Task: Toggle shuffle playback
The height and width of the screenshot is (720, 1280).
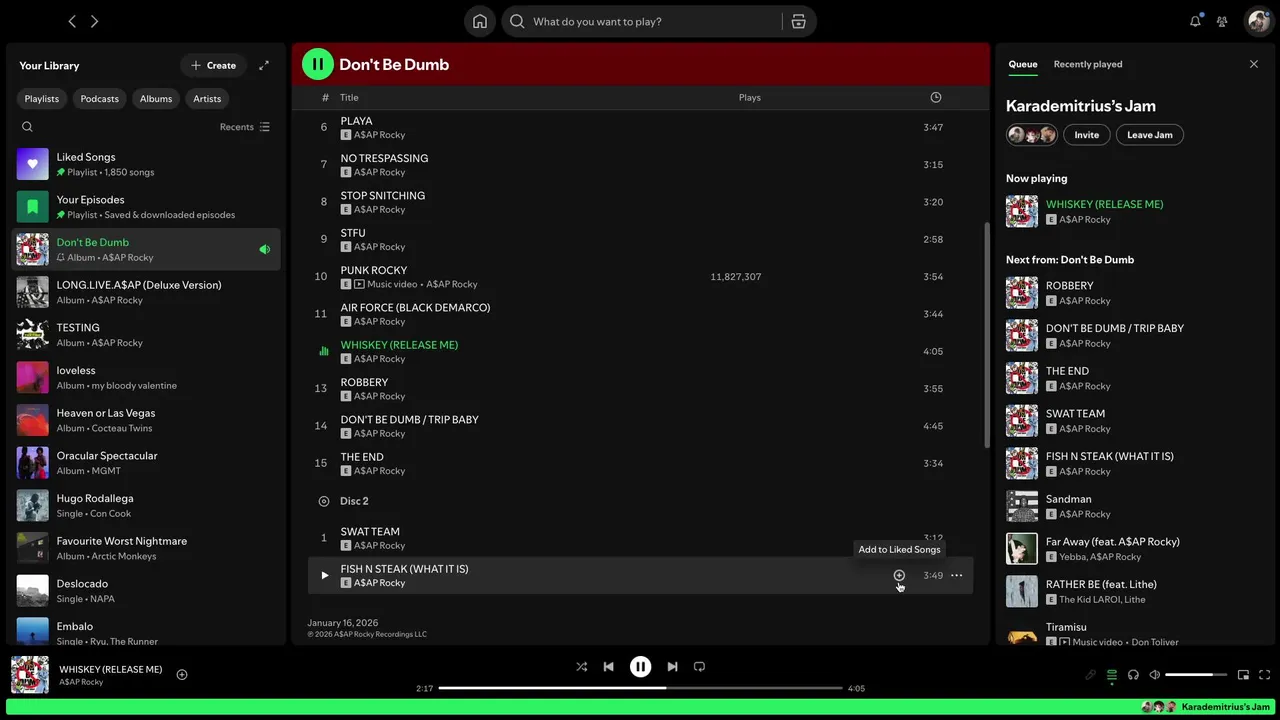Action: 582,666
